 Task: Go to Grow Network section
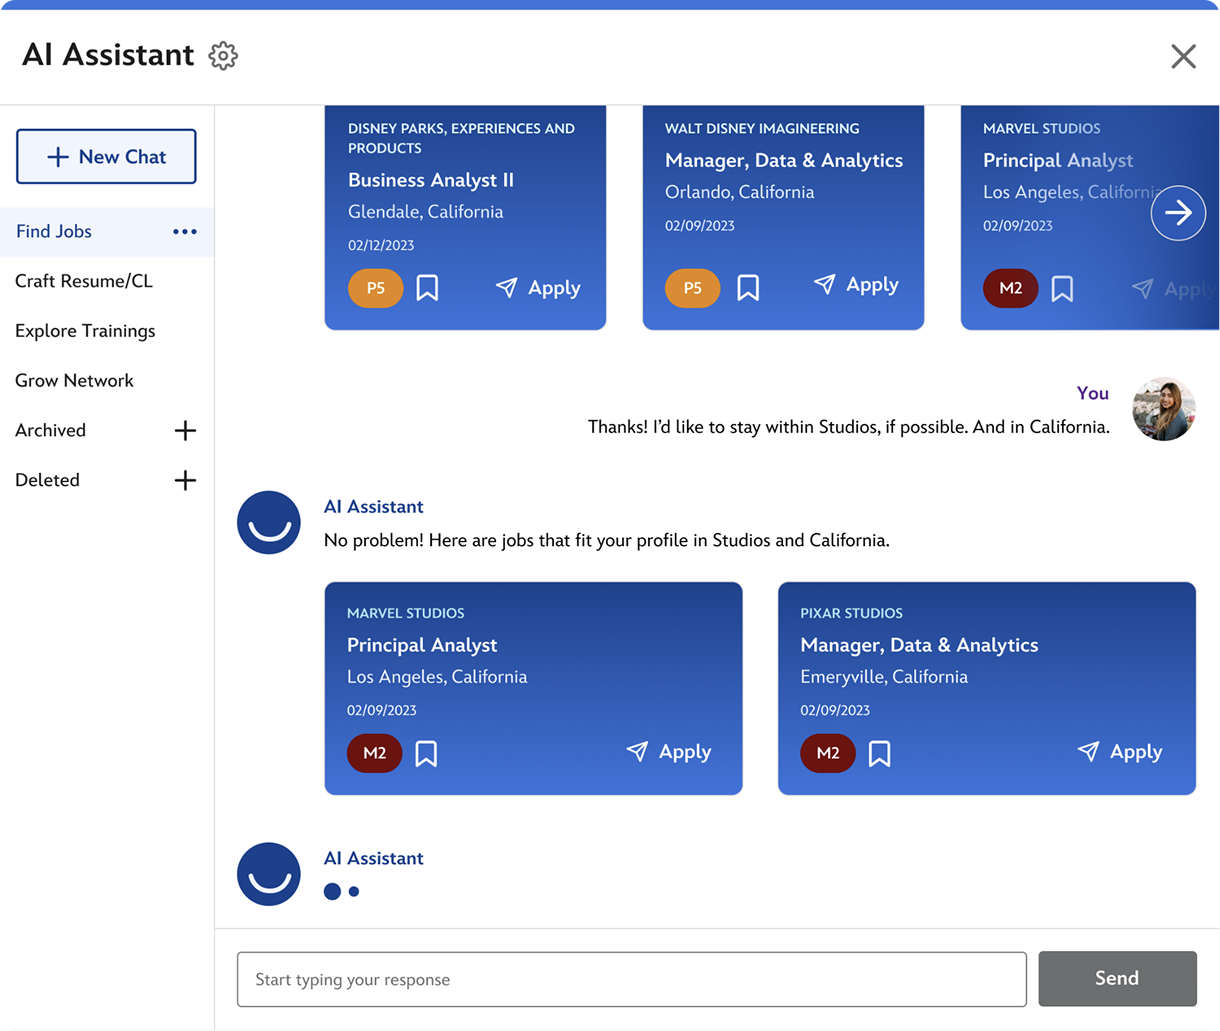point(74,381)
